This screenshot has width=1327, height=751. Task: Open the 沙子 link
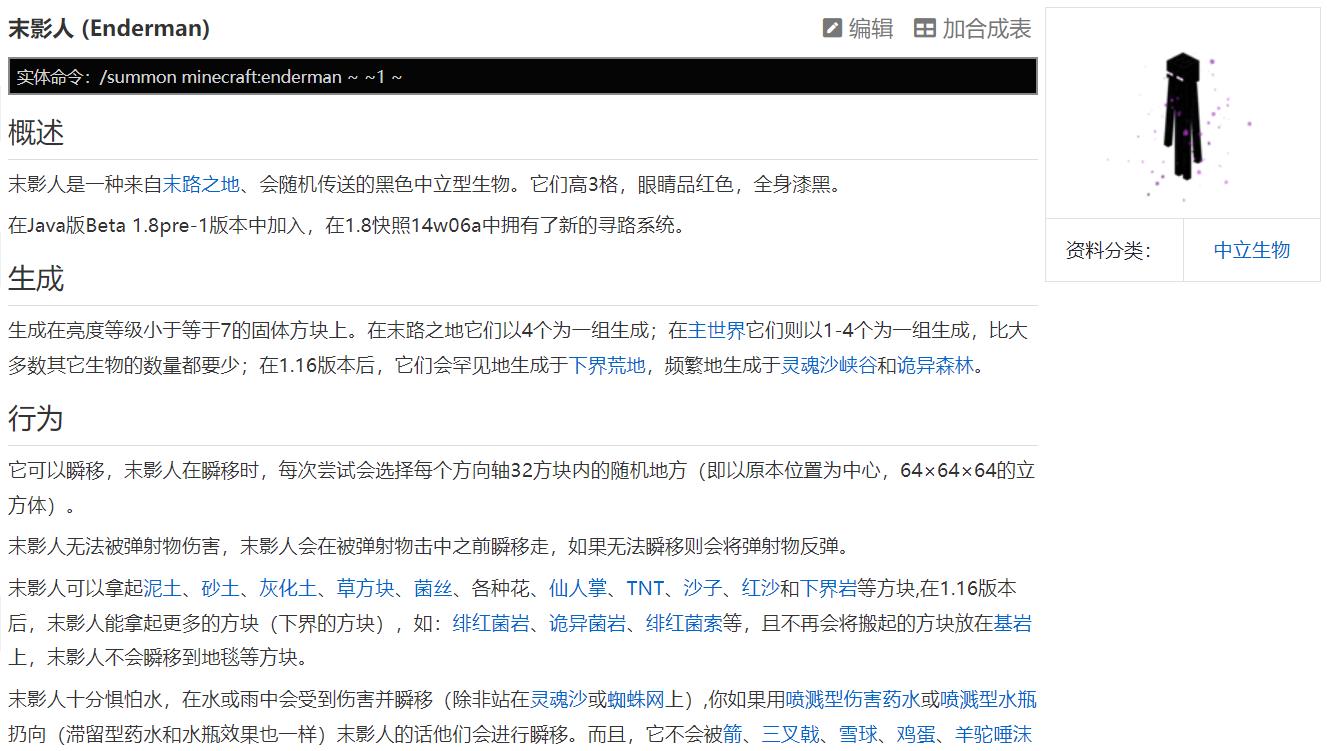click(x=702, y=588)
